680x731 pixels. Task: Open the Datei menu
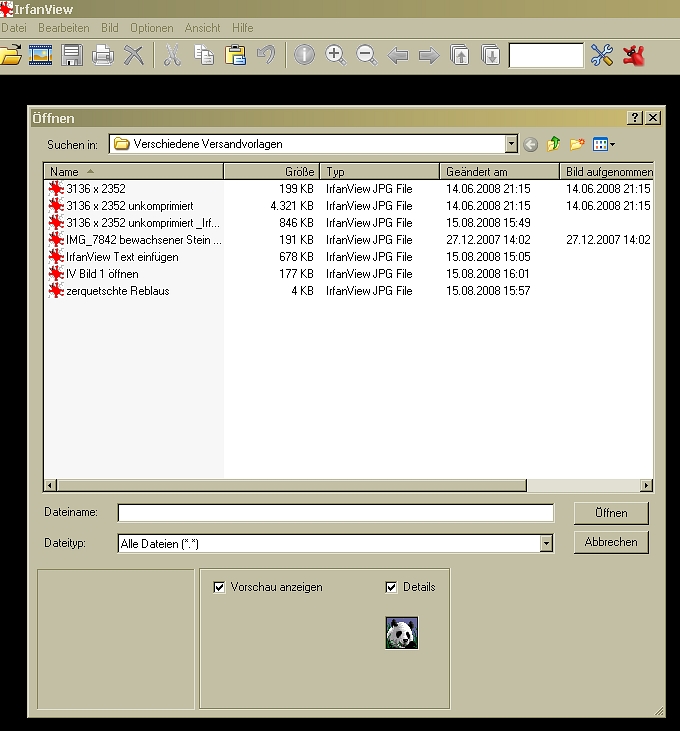click(14, 28)
